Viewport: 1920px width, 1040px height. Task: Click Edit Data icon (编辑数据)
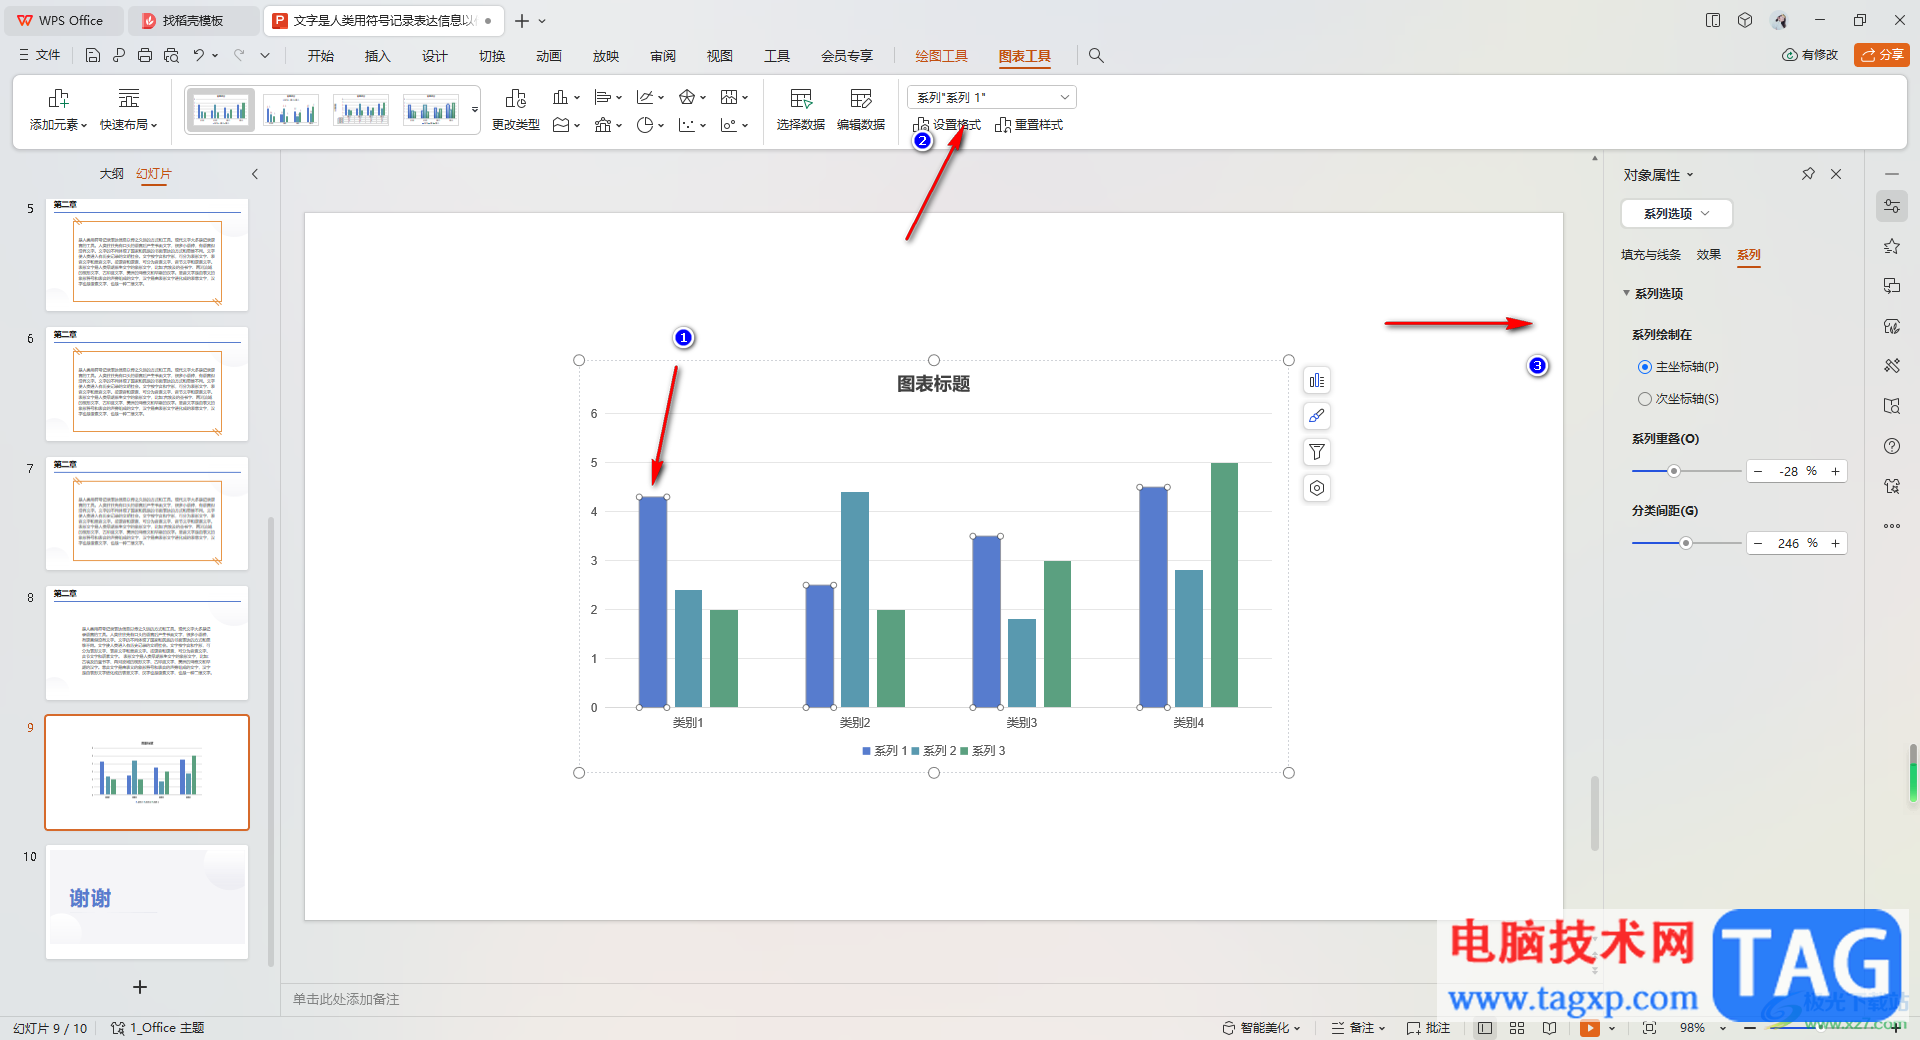pos(861,110)
